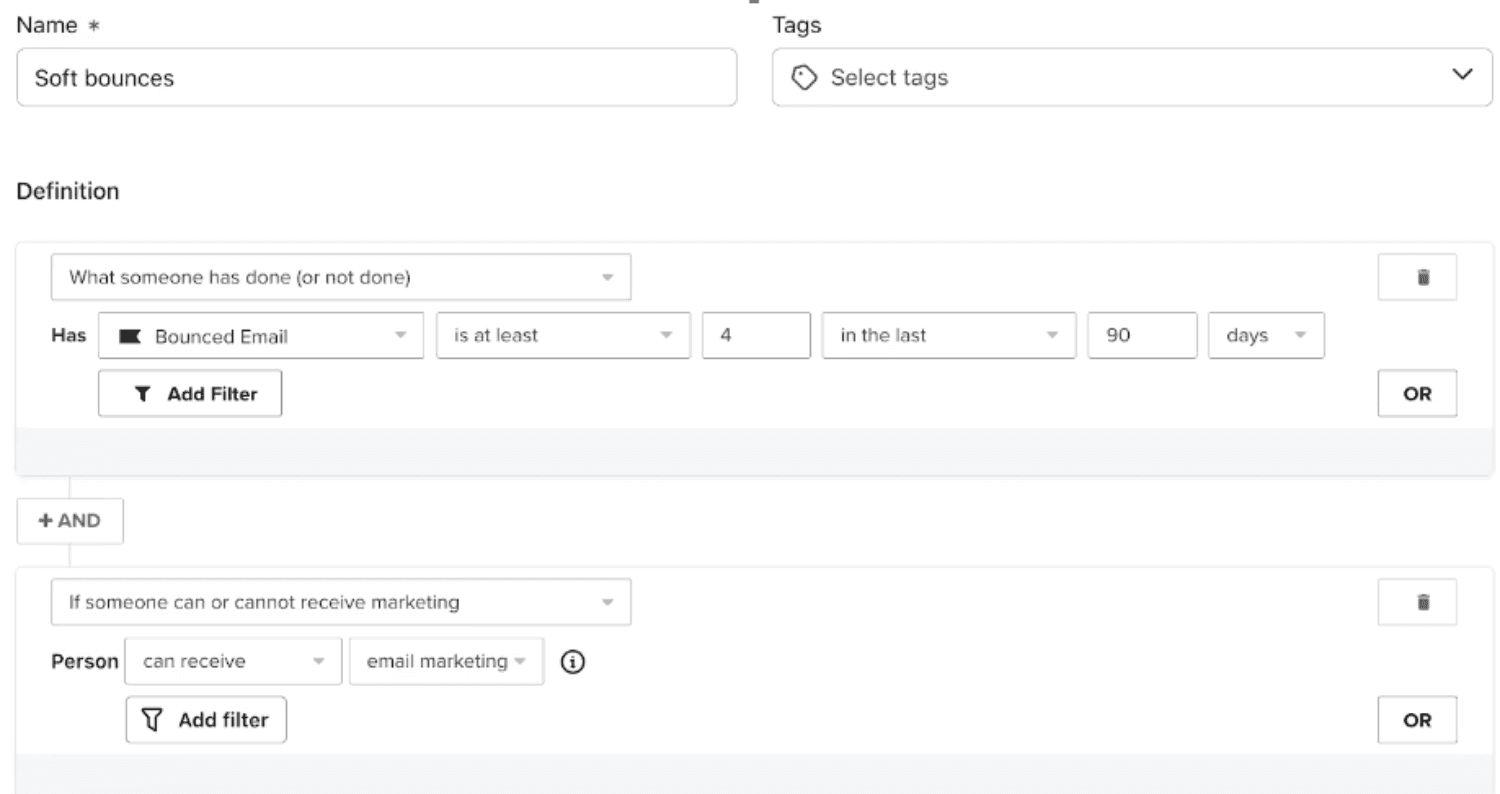Open 'If someone can or cannot receive marketing' dropdown

pos(341,602)
